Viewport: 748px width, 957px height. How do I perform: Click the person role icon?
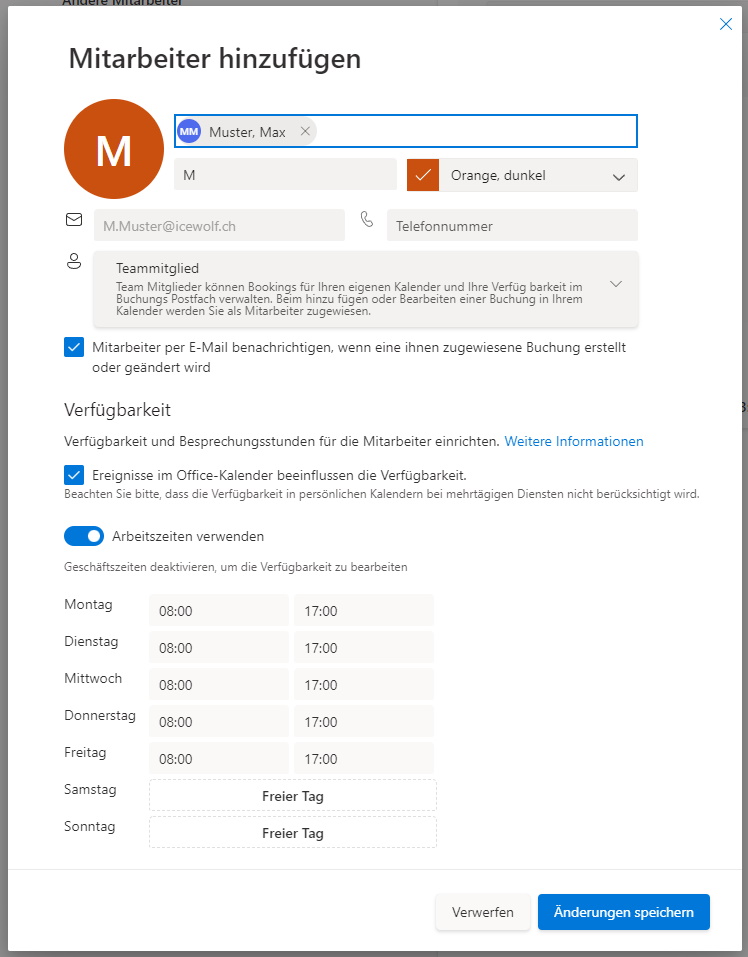[x=74, y=261]
